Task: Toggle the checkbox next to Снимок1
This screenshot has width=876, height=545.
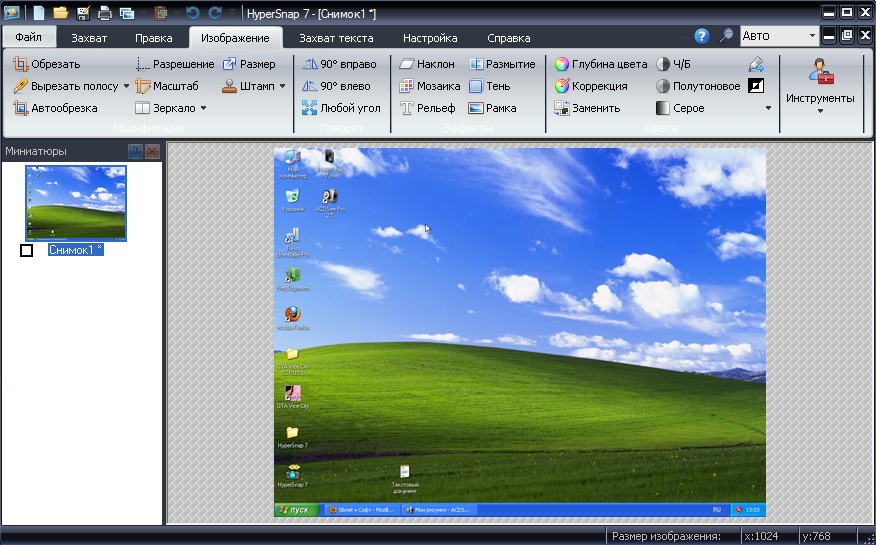Action: tap(26, 251)
